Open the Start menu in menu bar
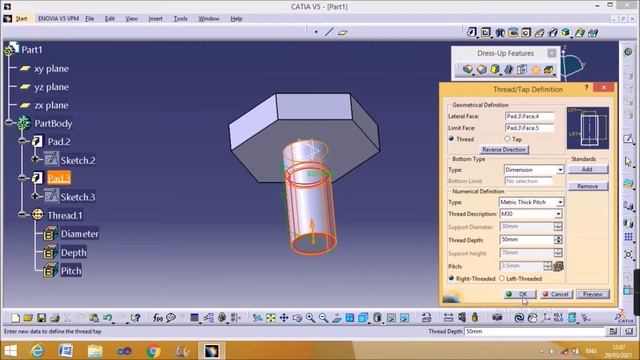Image resolution: width=640 pixels, height=360 pixels. coord(21,19)
